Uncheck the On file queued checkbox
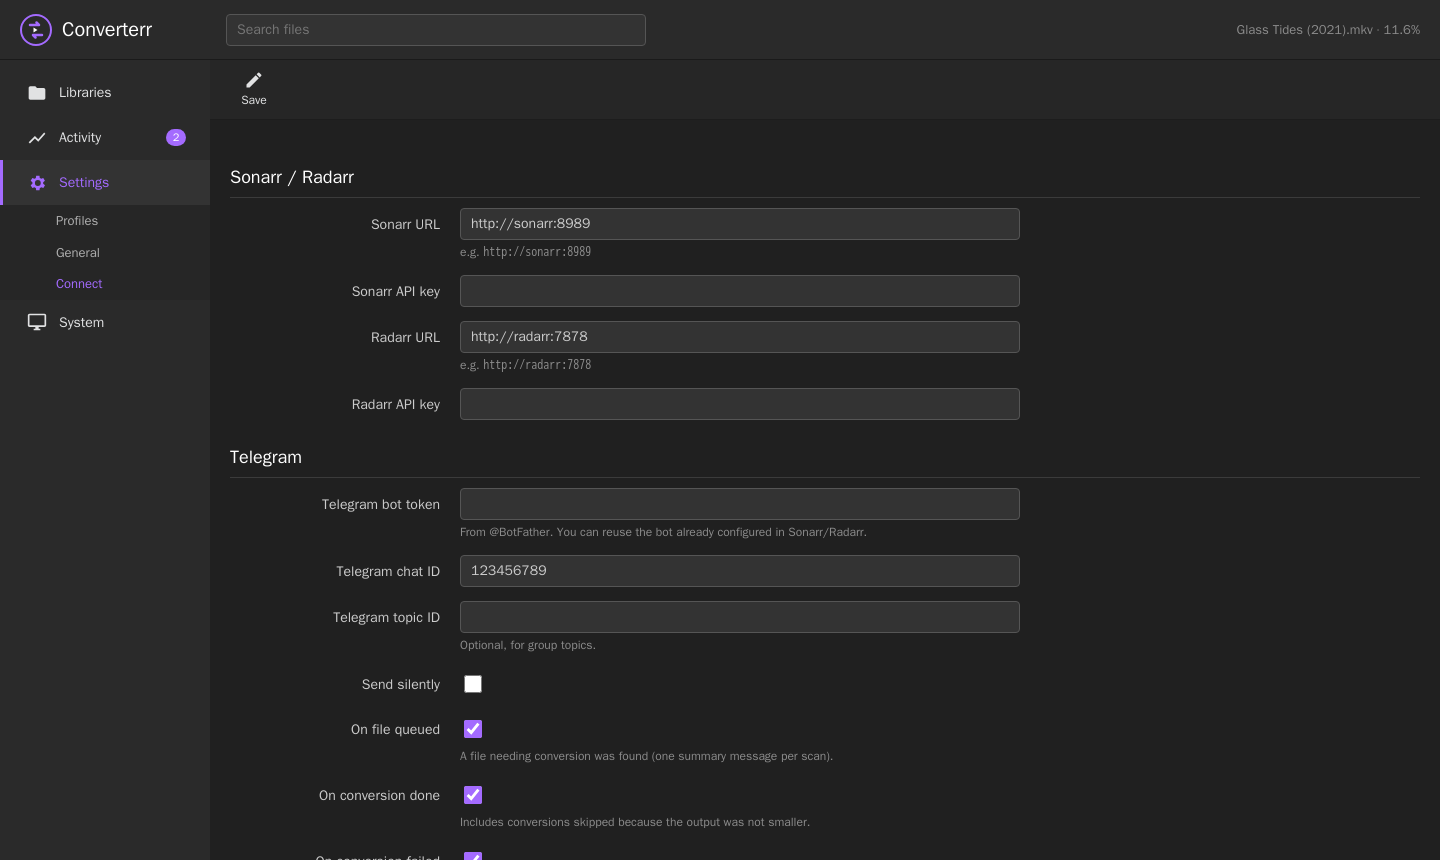Viewport: 1440px width, 860px height. tap(473, 729)
